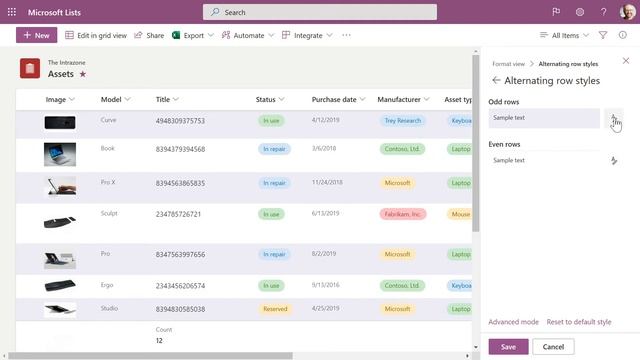
Task: Open the Title column header menu
Action: (x=167, y=100)
